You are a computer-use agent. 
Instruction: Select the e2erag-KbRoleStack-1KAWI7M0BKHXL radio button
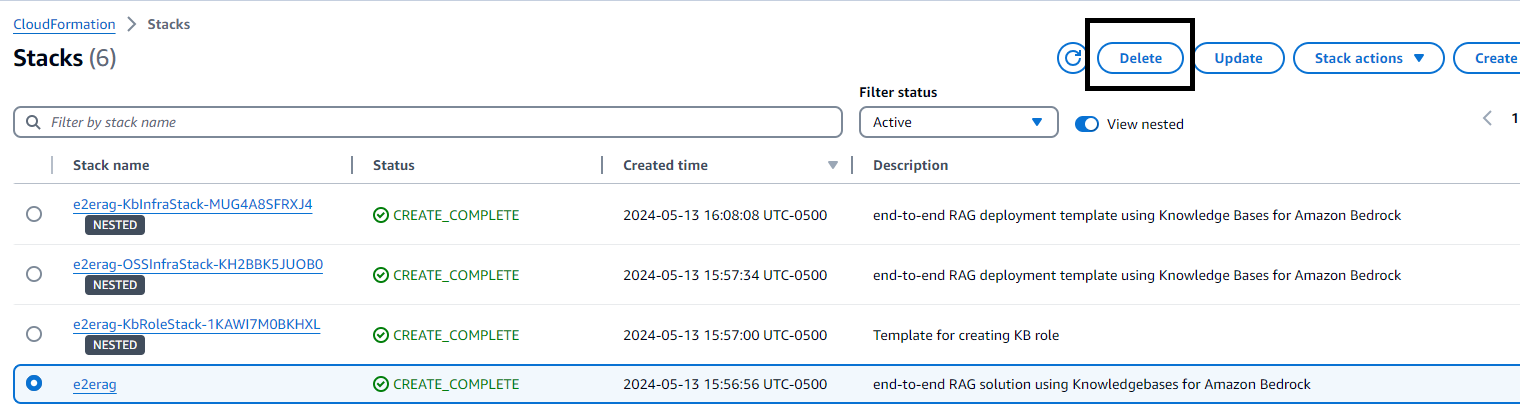click(x=34, y=334)
